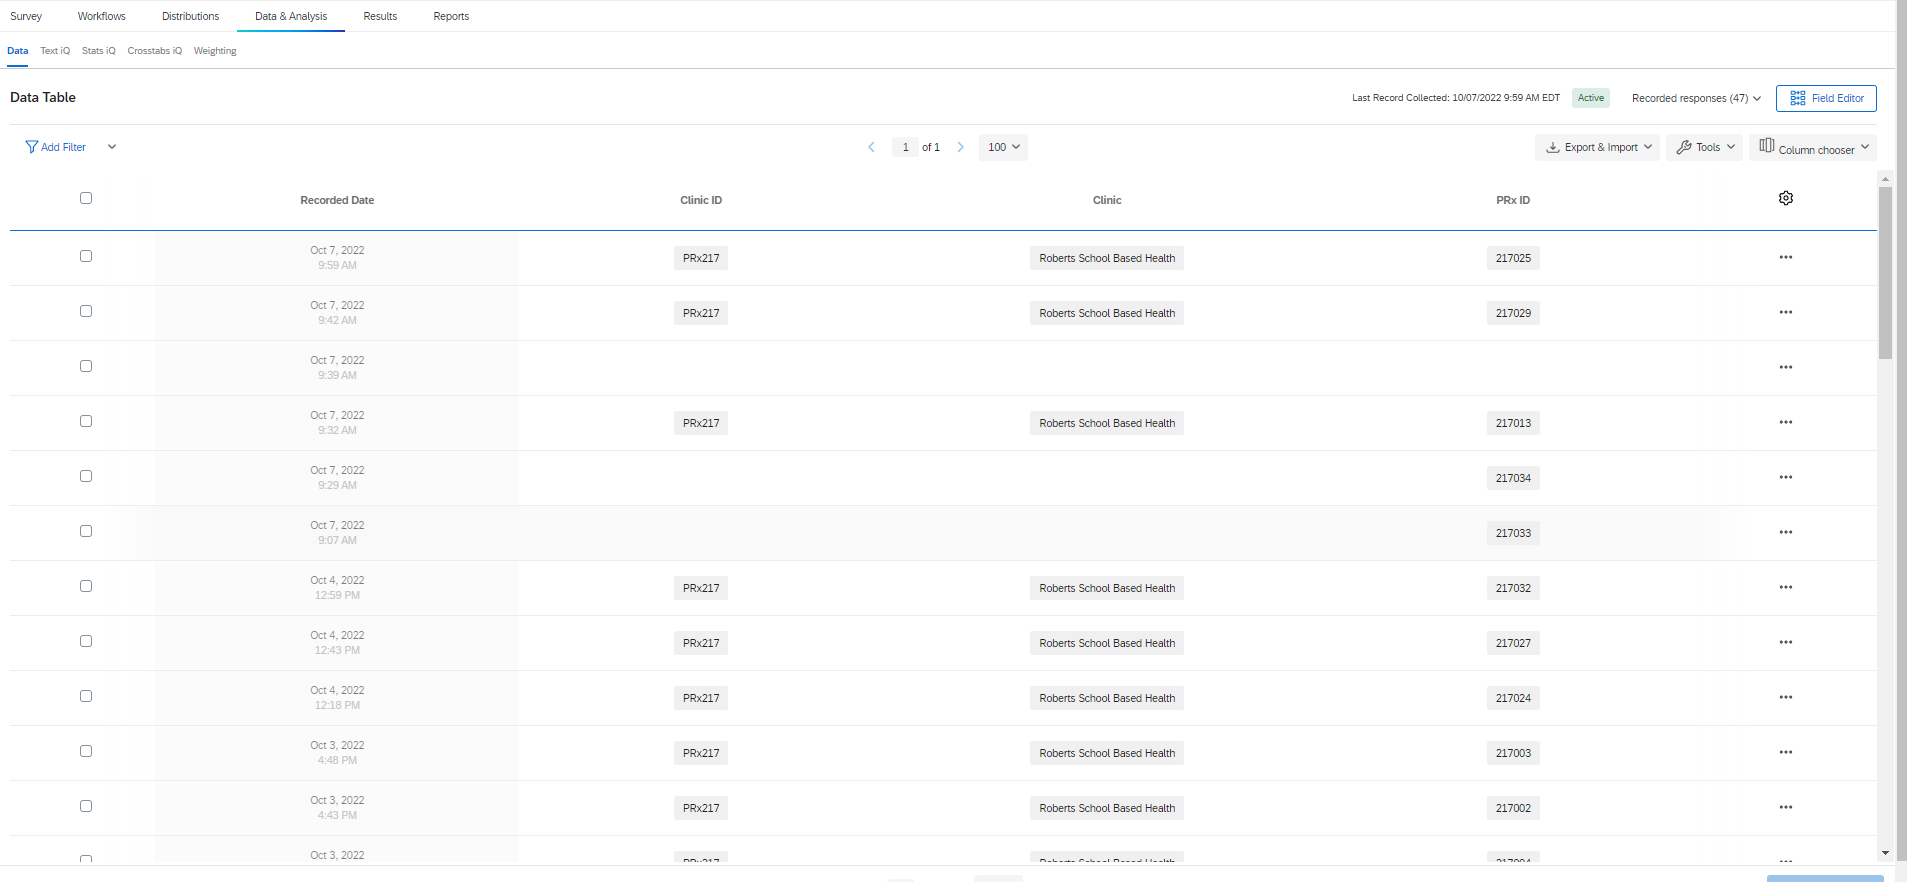Open row actions for PRx ID 217029
The height and width of the screenshot is (882, 1907).
coord(1785,313)
